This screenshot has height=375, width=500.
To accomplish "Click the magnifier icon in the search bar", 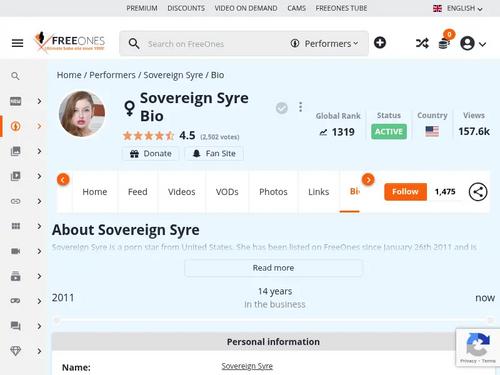I will pos(134,44).
